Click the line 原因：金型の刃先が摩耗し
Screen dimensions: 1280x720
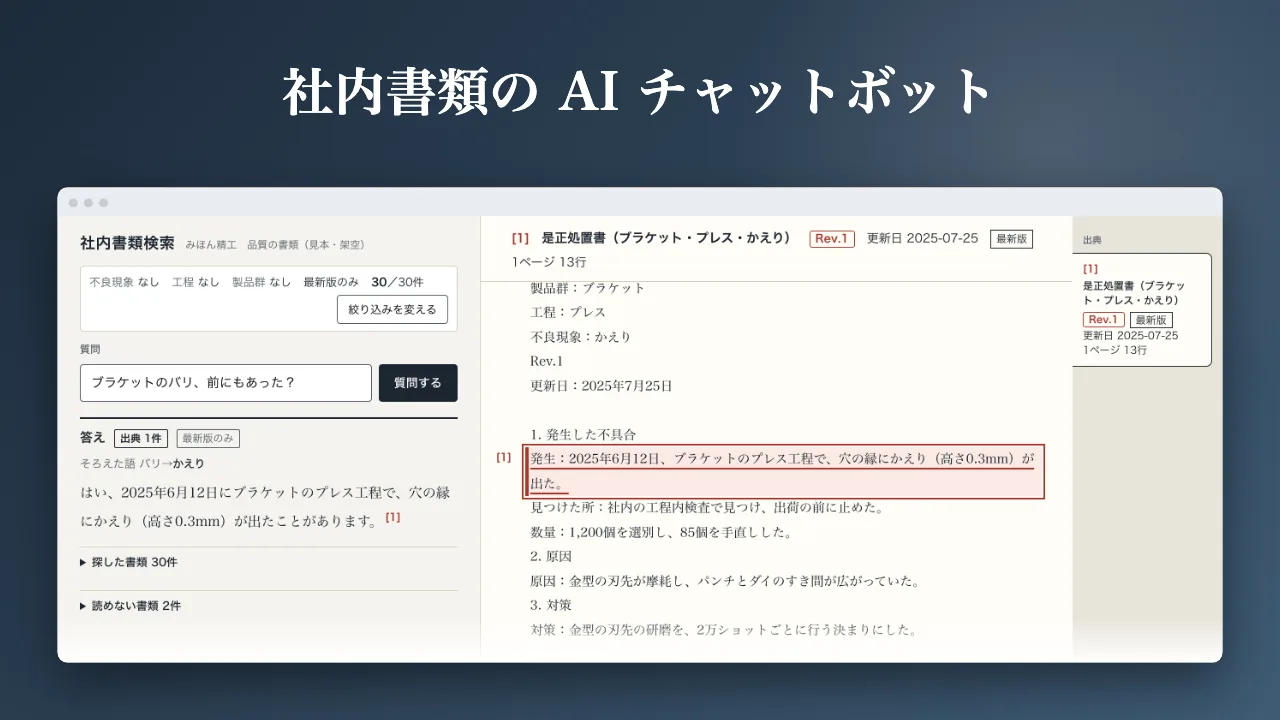pyautogui.click(x=725, y=581)
